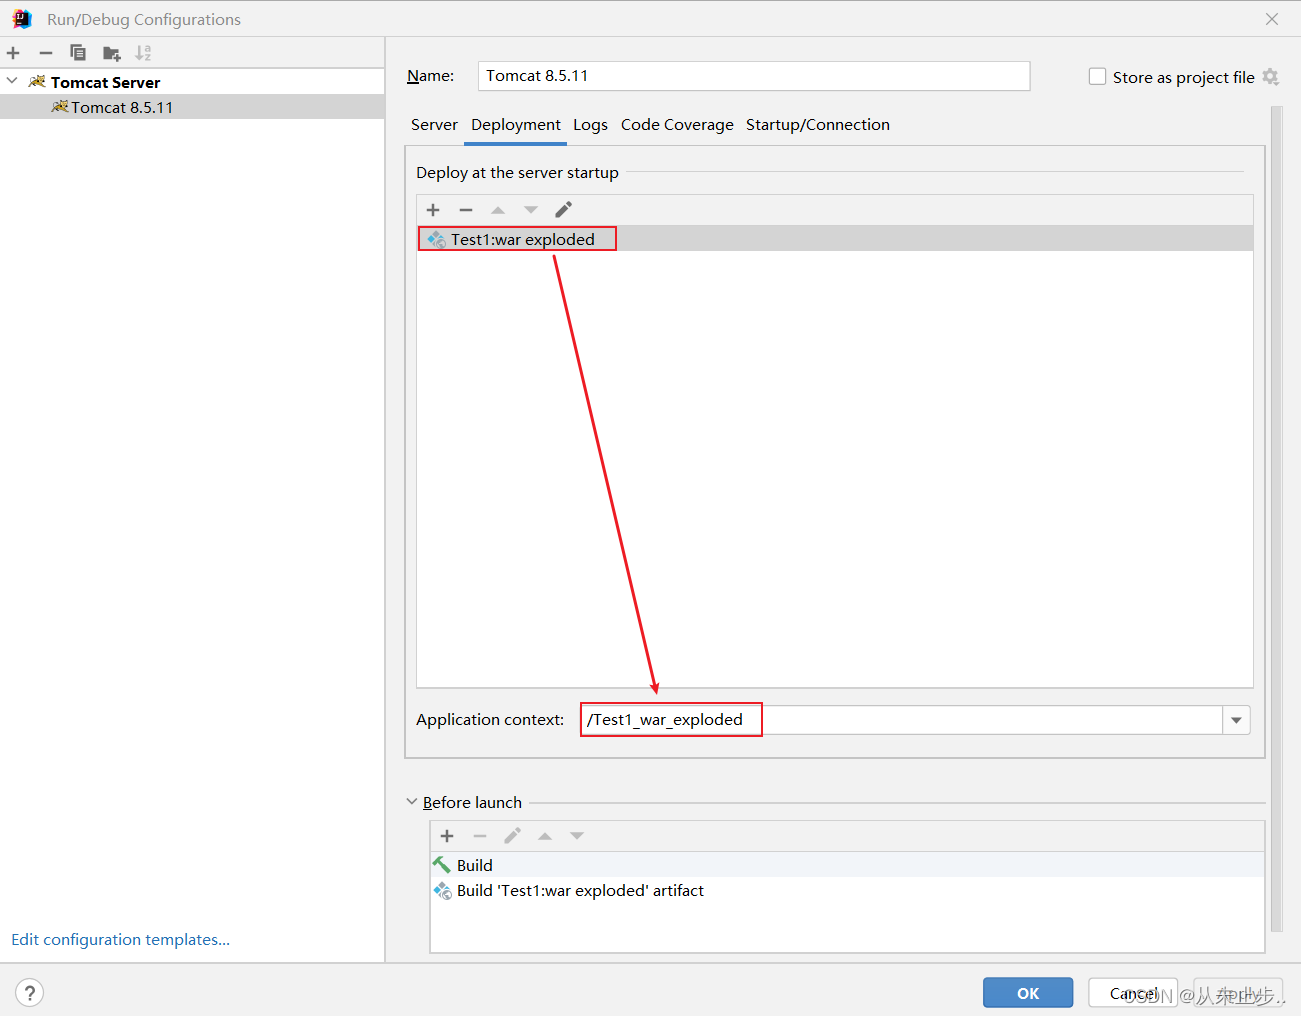Switch to the Deployment tab
1301x1016 pixels.
(x=516, y=125)
